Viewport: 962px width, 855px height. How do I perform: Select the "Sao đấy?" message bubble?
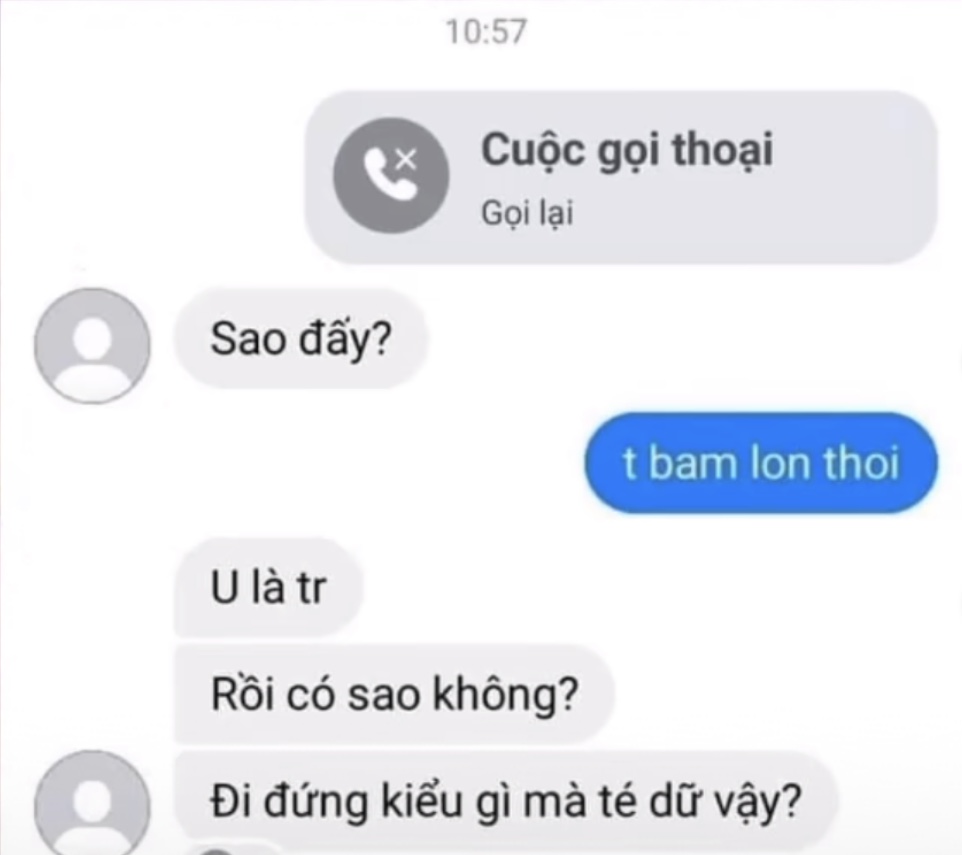tap(301, 339)
